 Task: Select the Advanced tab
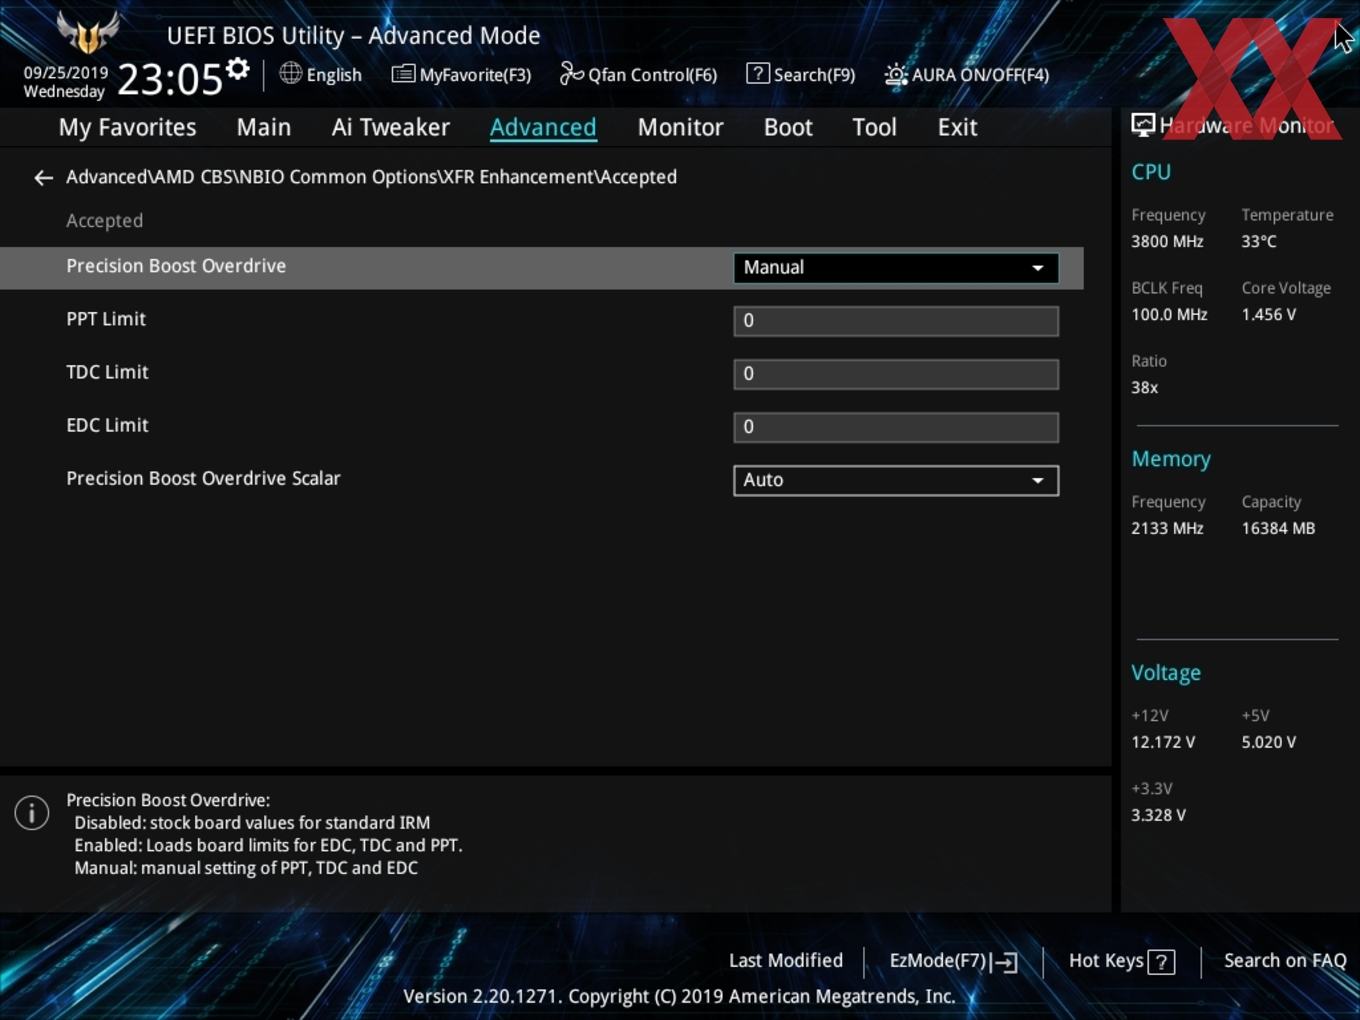pos(543,128)
